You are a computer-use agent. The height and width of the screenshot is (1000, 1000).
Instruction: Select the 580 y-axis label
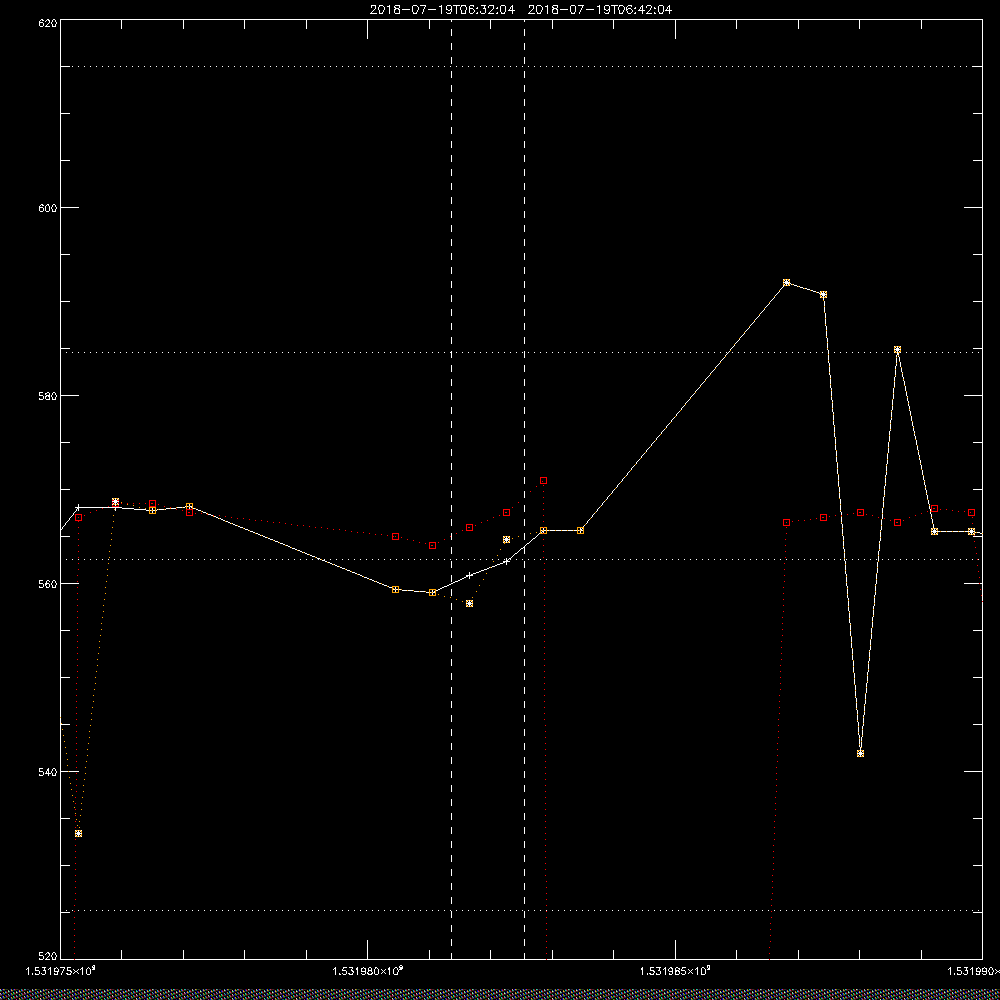(48, 395)
